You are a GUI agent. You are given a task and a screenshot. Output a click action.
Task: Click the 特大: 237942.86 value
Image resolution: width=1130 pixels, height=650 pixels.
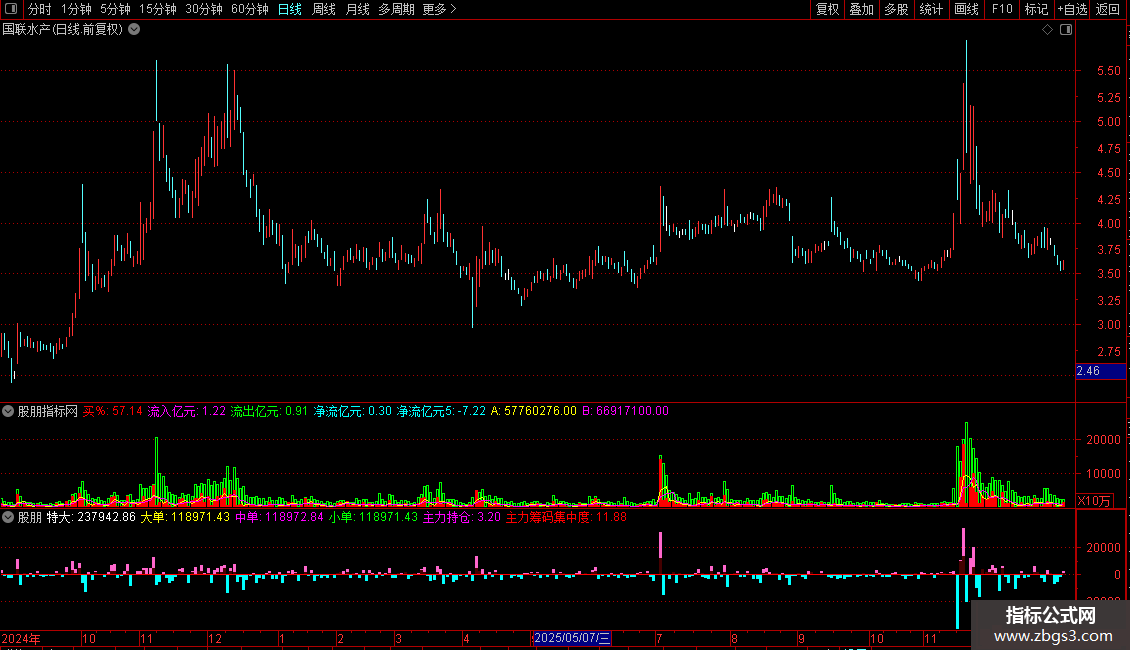[x=91, y=517]
